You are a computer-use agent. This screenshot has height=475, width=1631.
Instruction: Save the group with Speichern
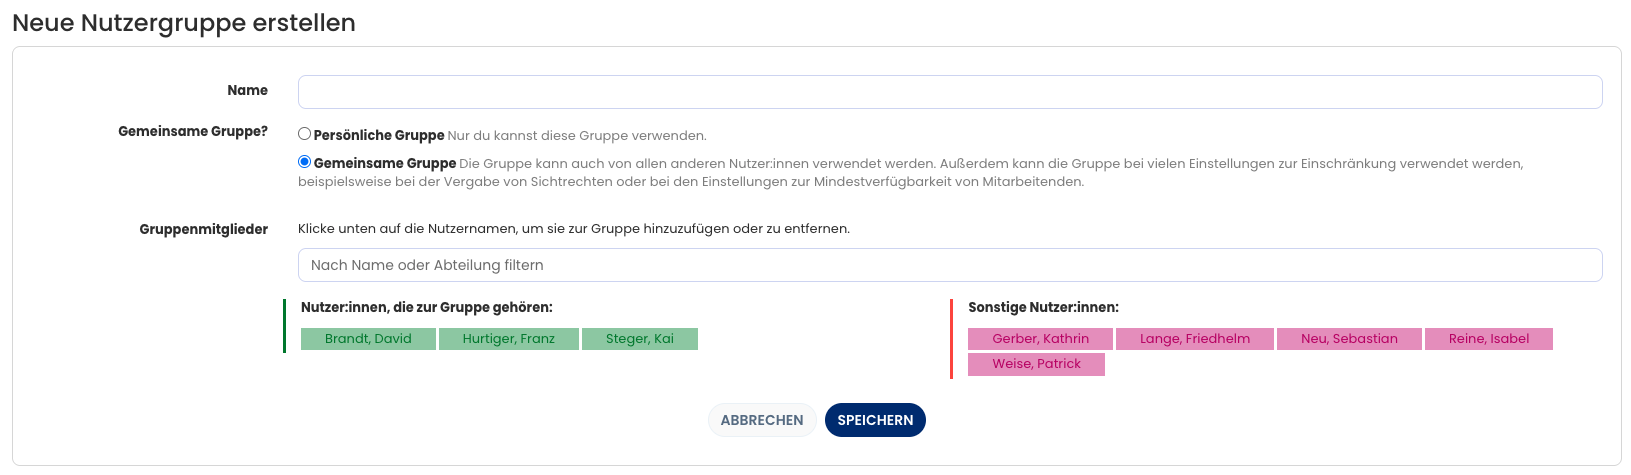click(x=875, y=420)
